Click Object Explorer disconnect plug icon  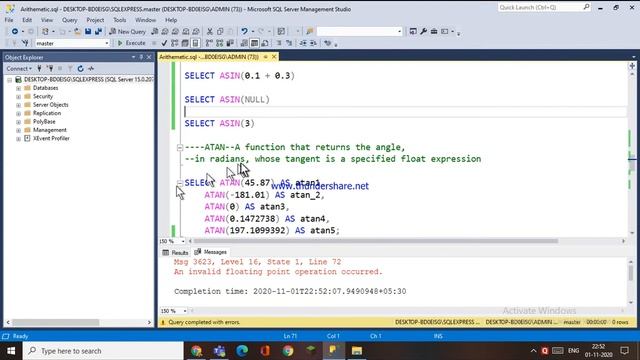pos(50,69)
